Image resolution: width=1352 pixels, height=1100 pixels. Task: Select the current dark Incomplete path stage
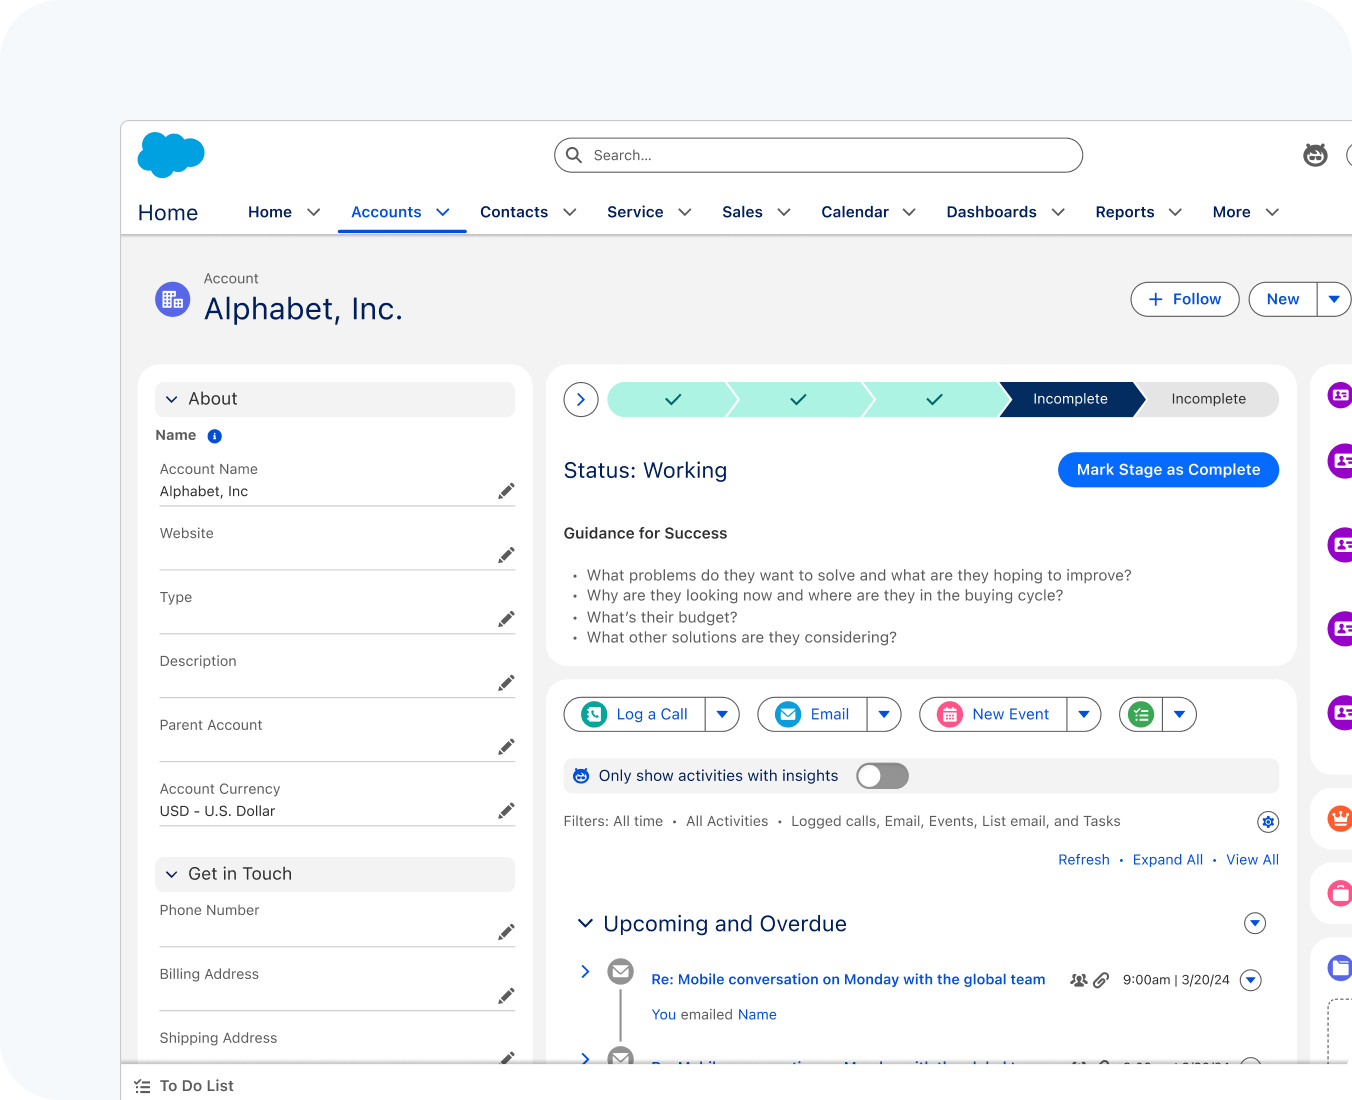tap(1070, 399)
